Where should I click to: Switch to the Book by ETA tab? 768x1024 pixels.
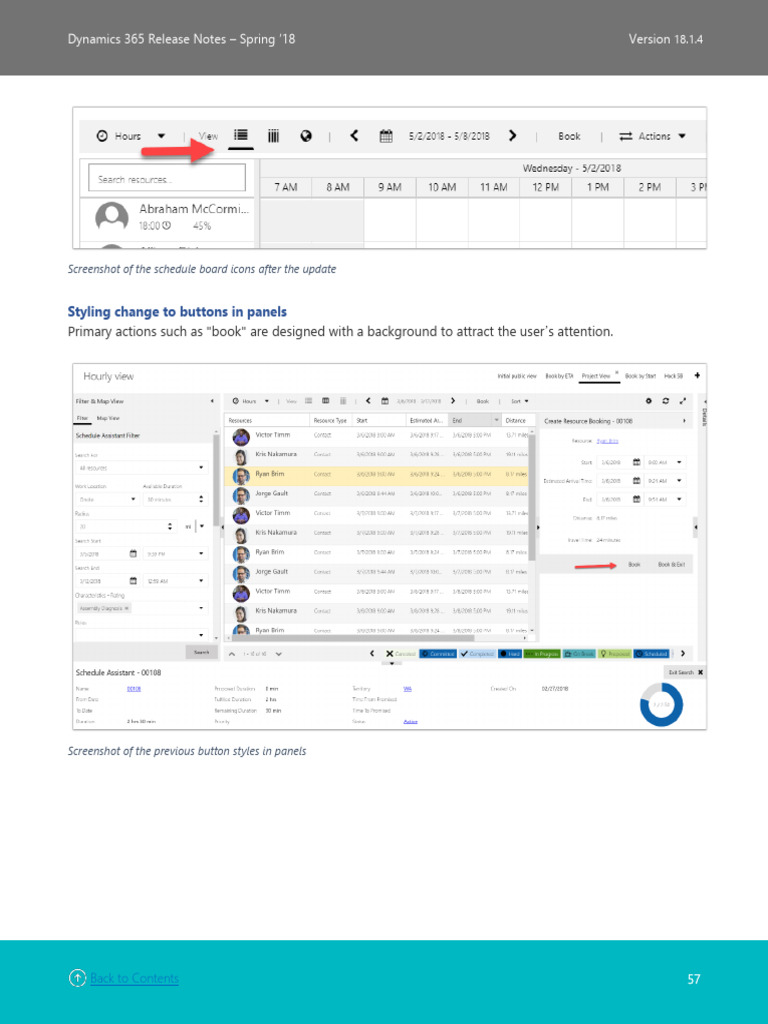click(x=559, y=376)
